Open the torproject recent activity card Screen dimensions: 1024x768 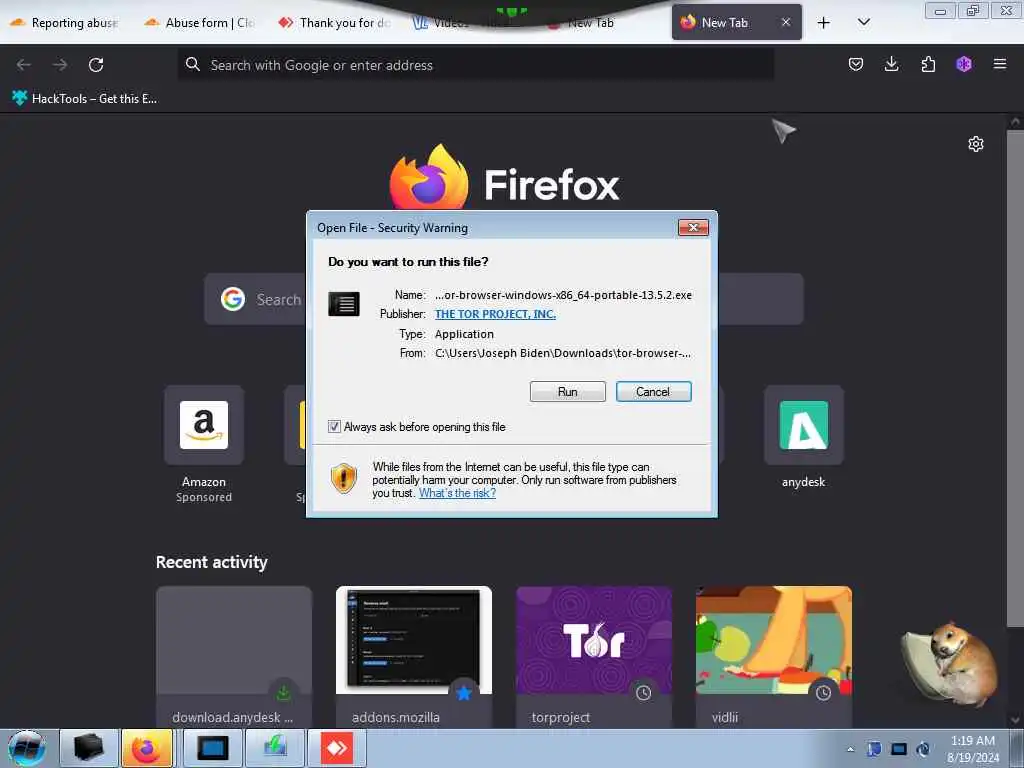point(594,657)
